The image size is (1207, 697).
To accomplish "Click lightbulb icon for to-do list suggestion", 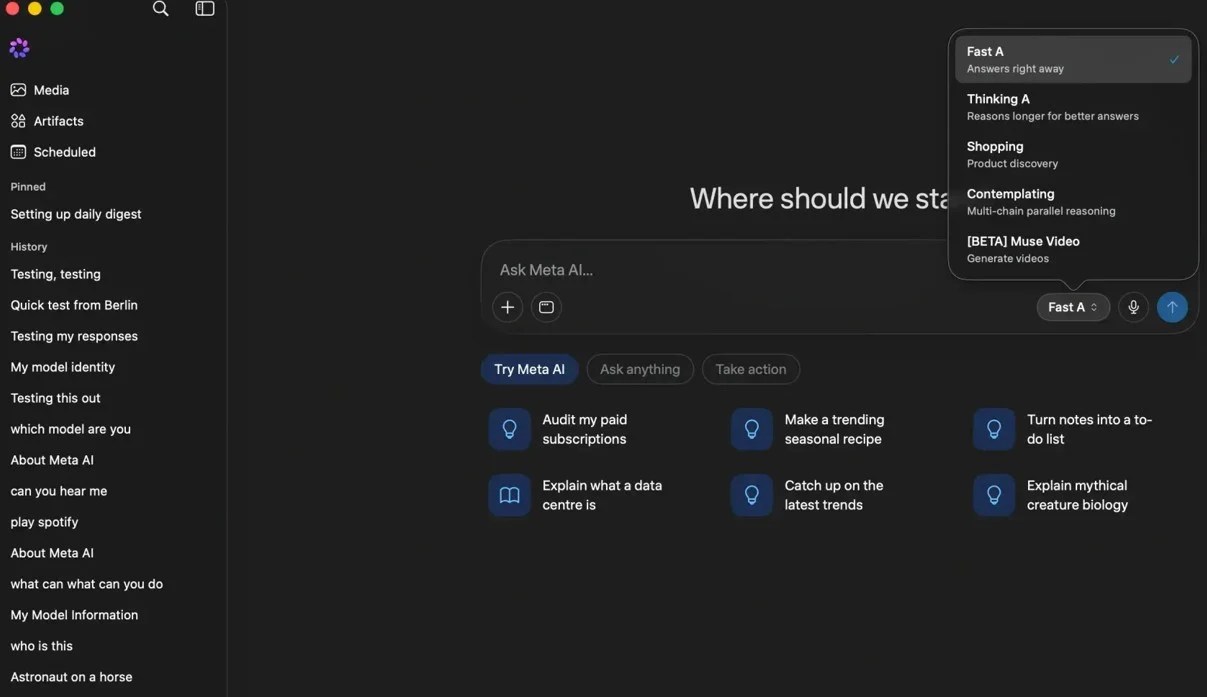I will pos(994,429).
